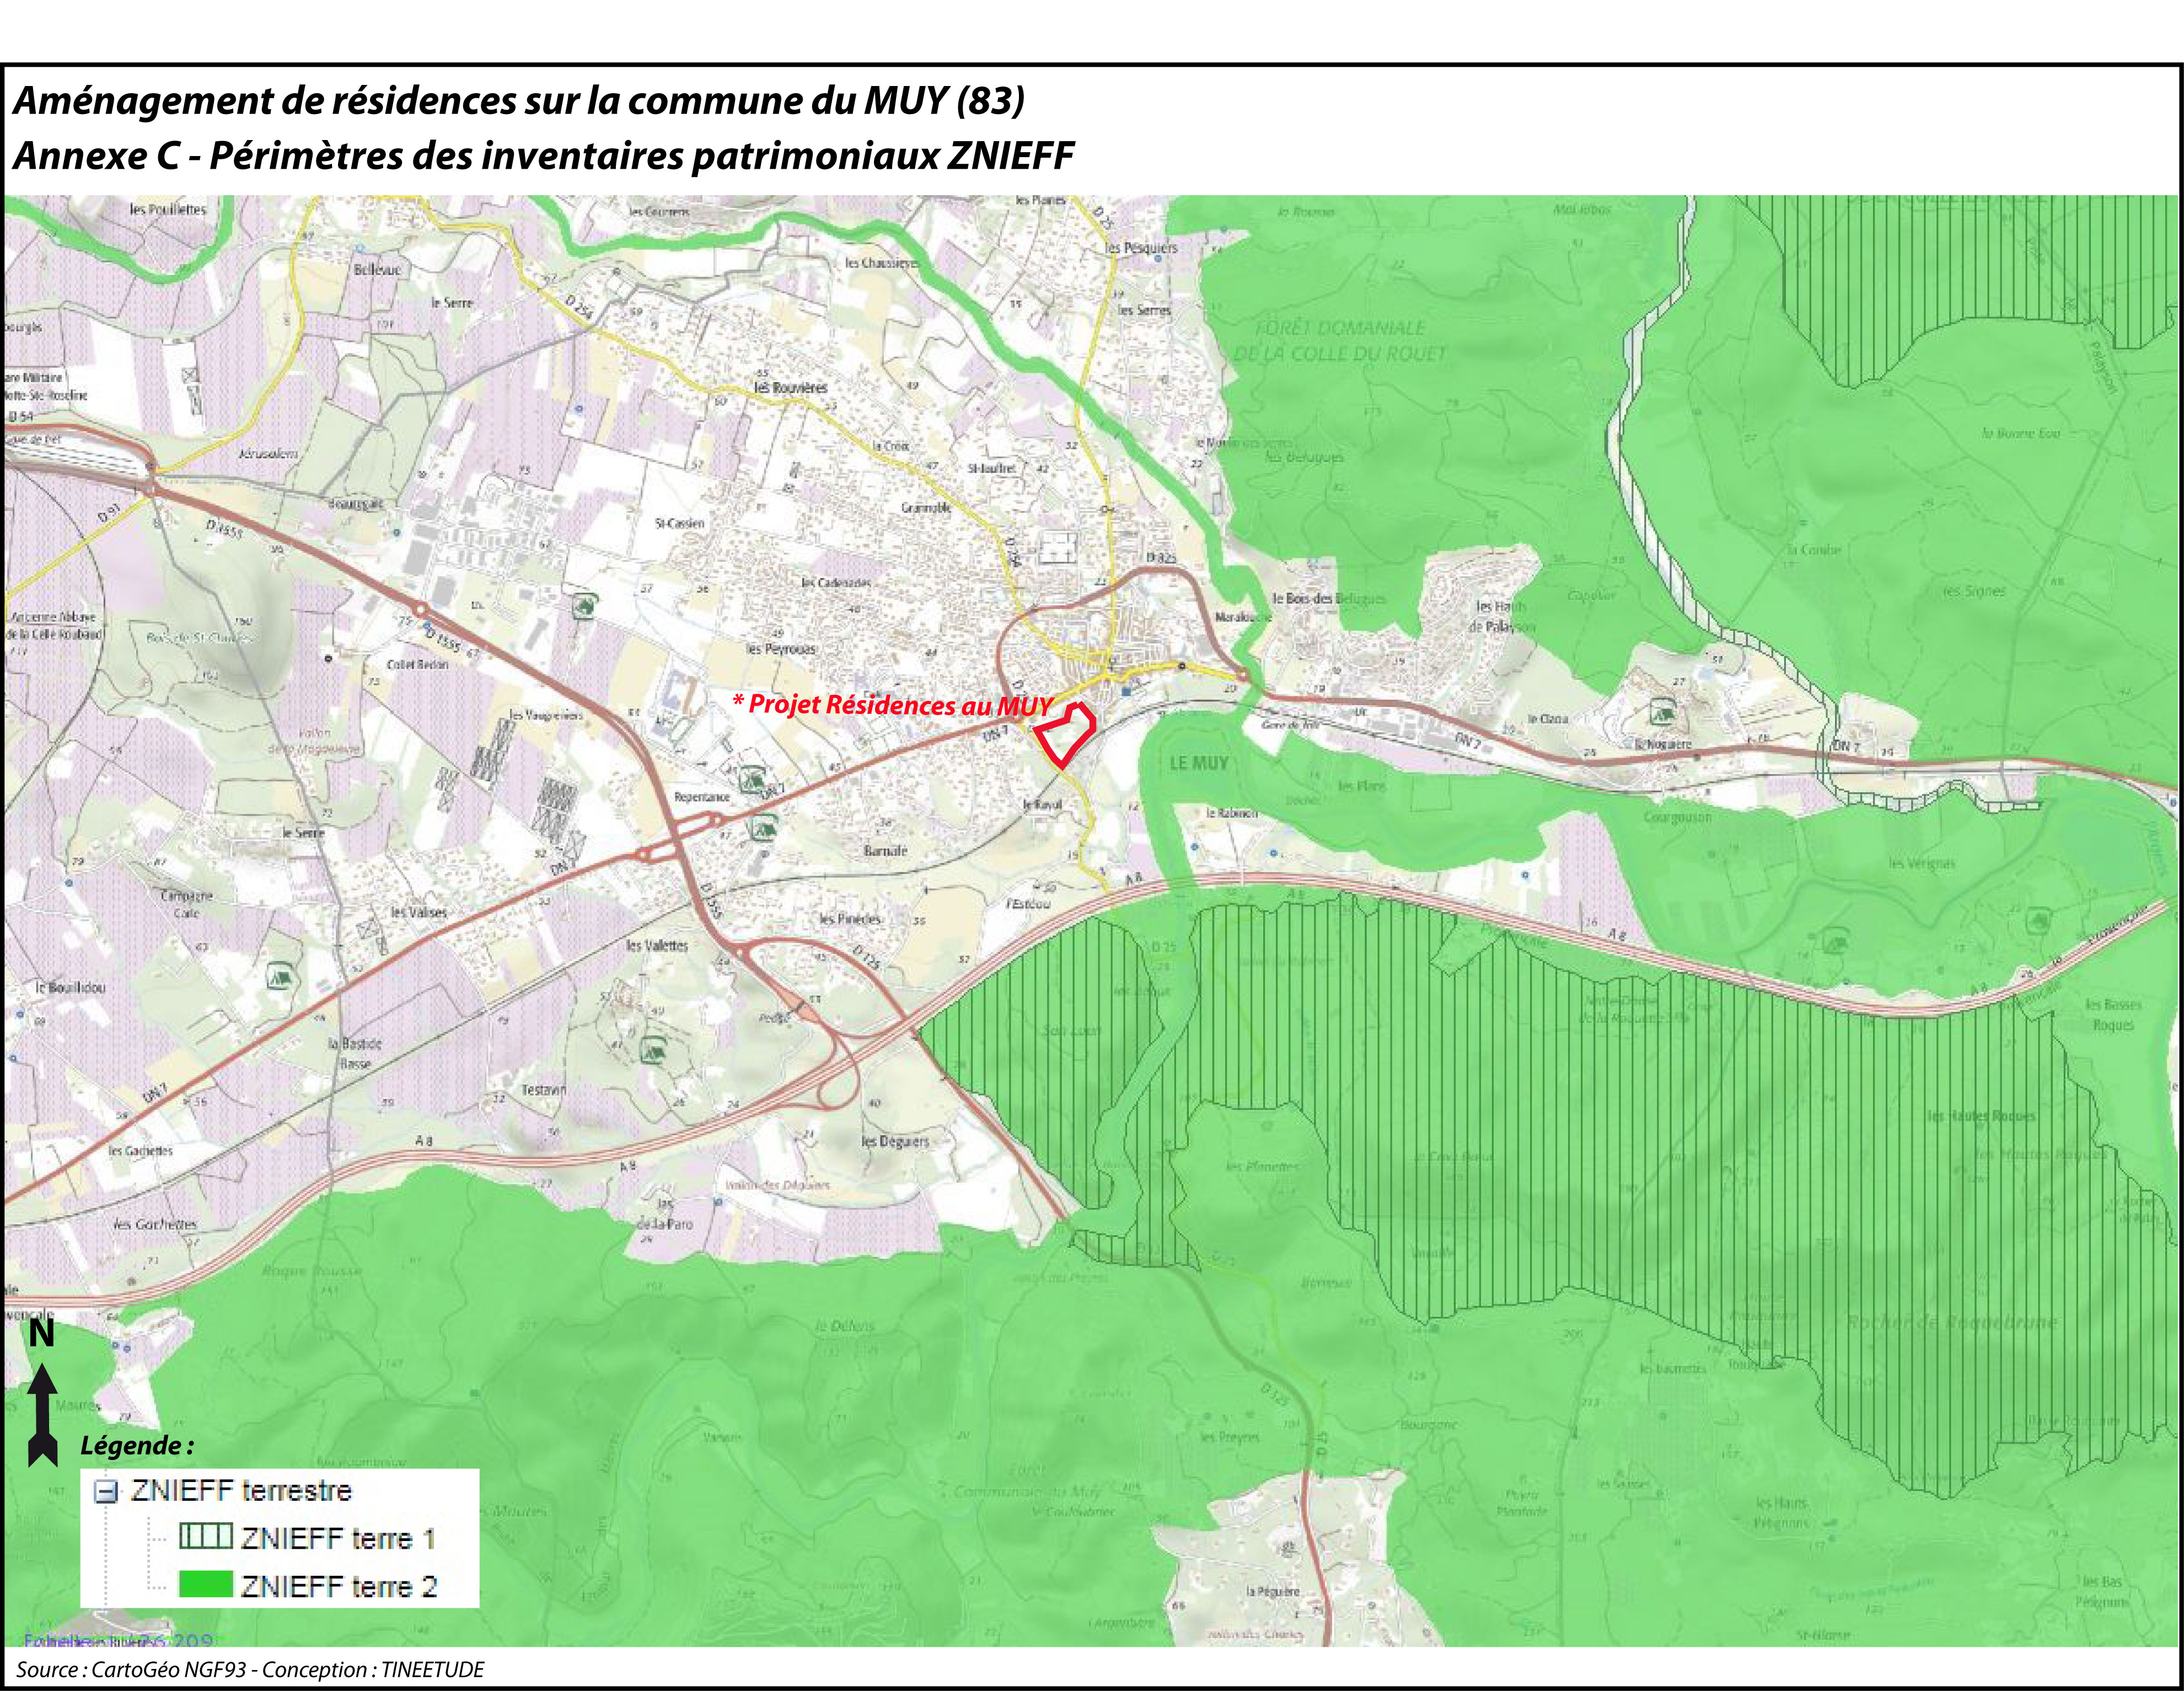Click the "les Valises" place label
Screen dimensions: 2184x1691
[419, 912]
